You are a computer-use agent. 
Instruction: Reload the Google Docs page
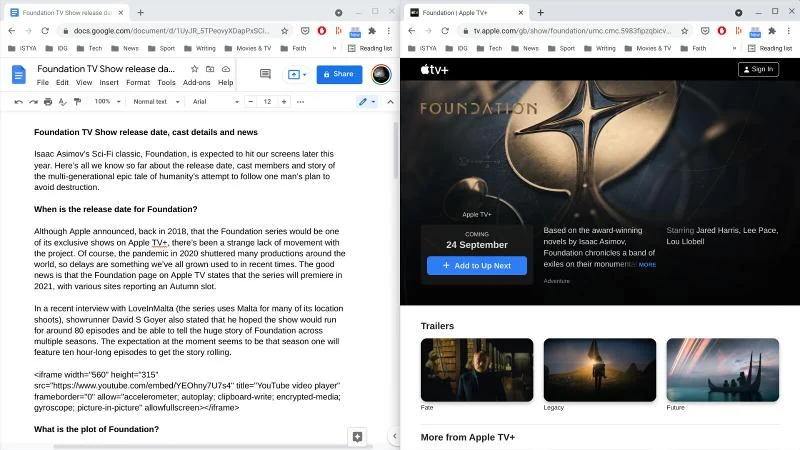45,31
